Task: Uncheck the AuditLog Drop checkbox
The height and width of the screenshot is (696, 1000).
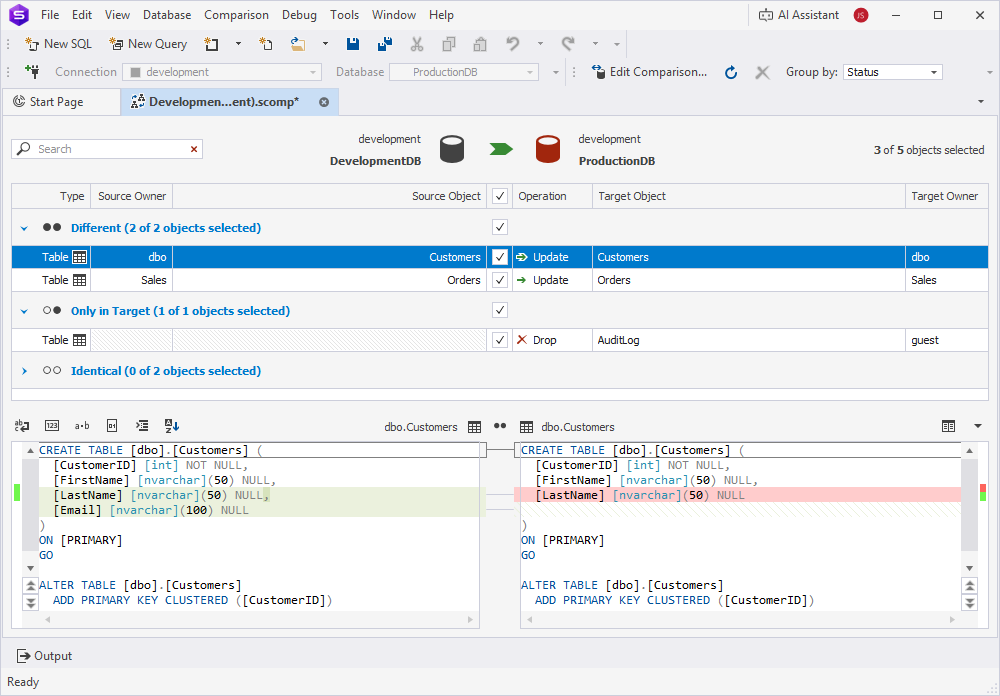Action: (x=500, y=340)
